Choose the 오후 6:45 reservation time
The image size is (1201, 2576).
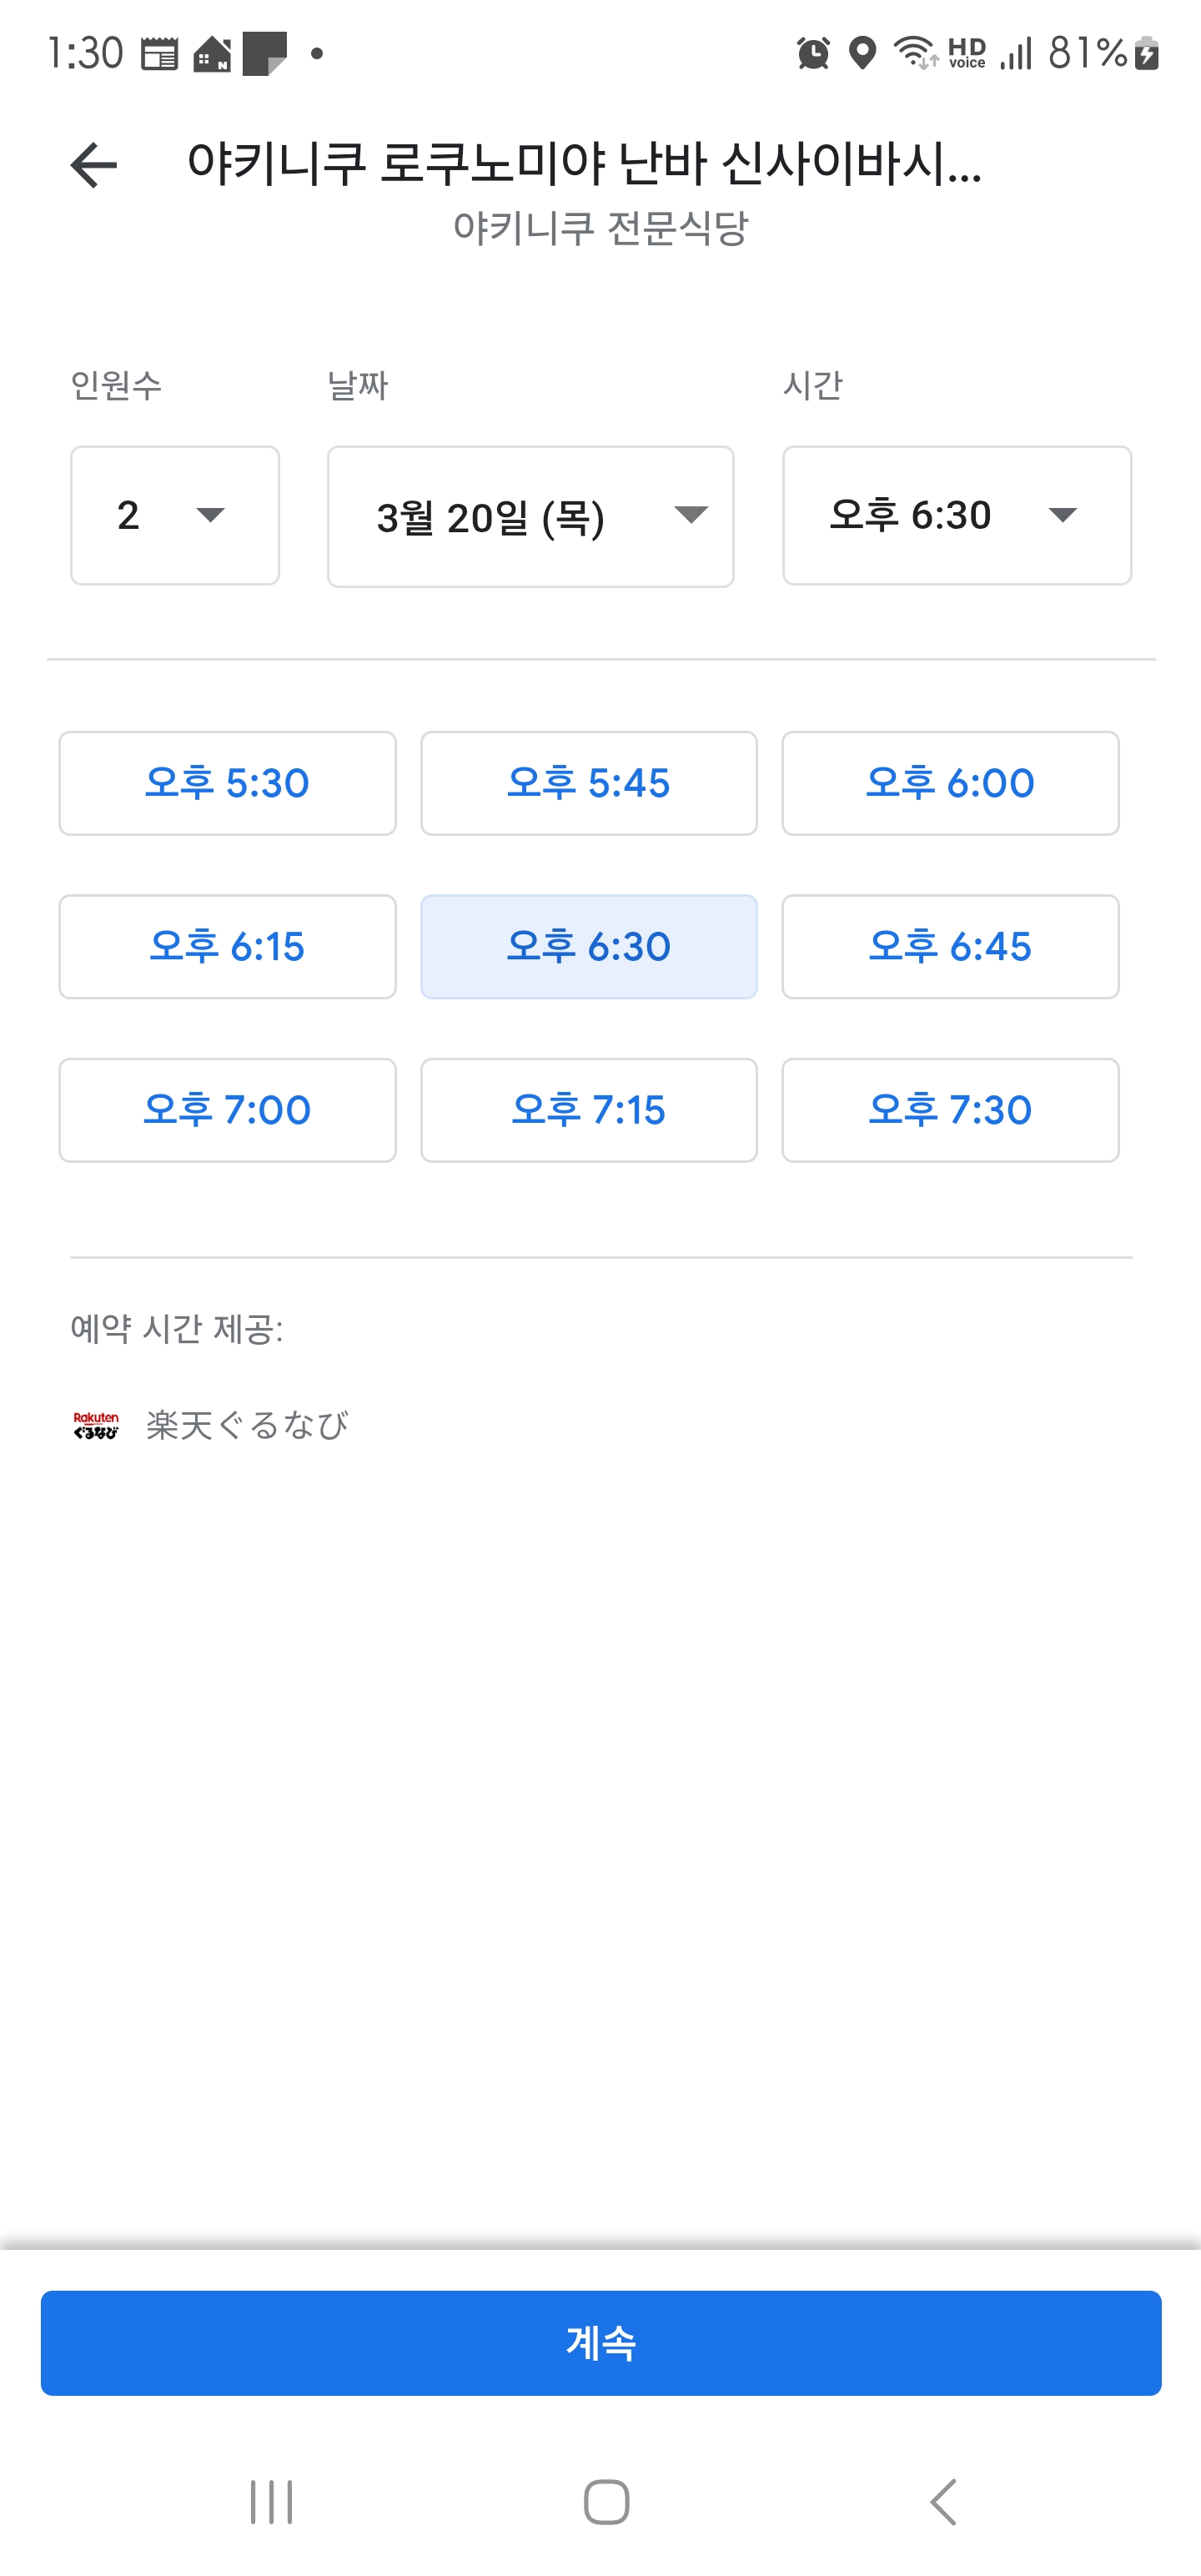pyautogui.click(x=950, y=947)
